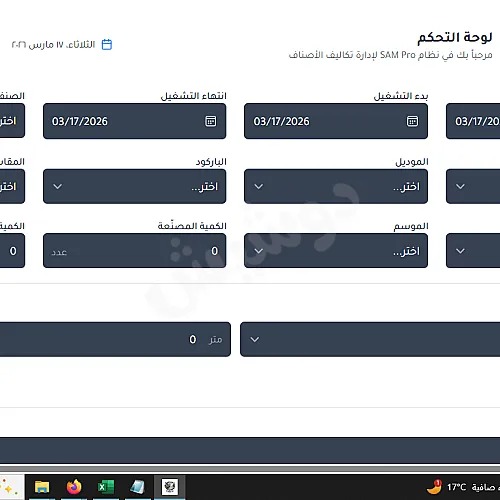
Task: Expand the الموسم dropdown
Action: 336,251
